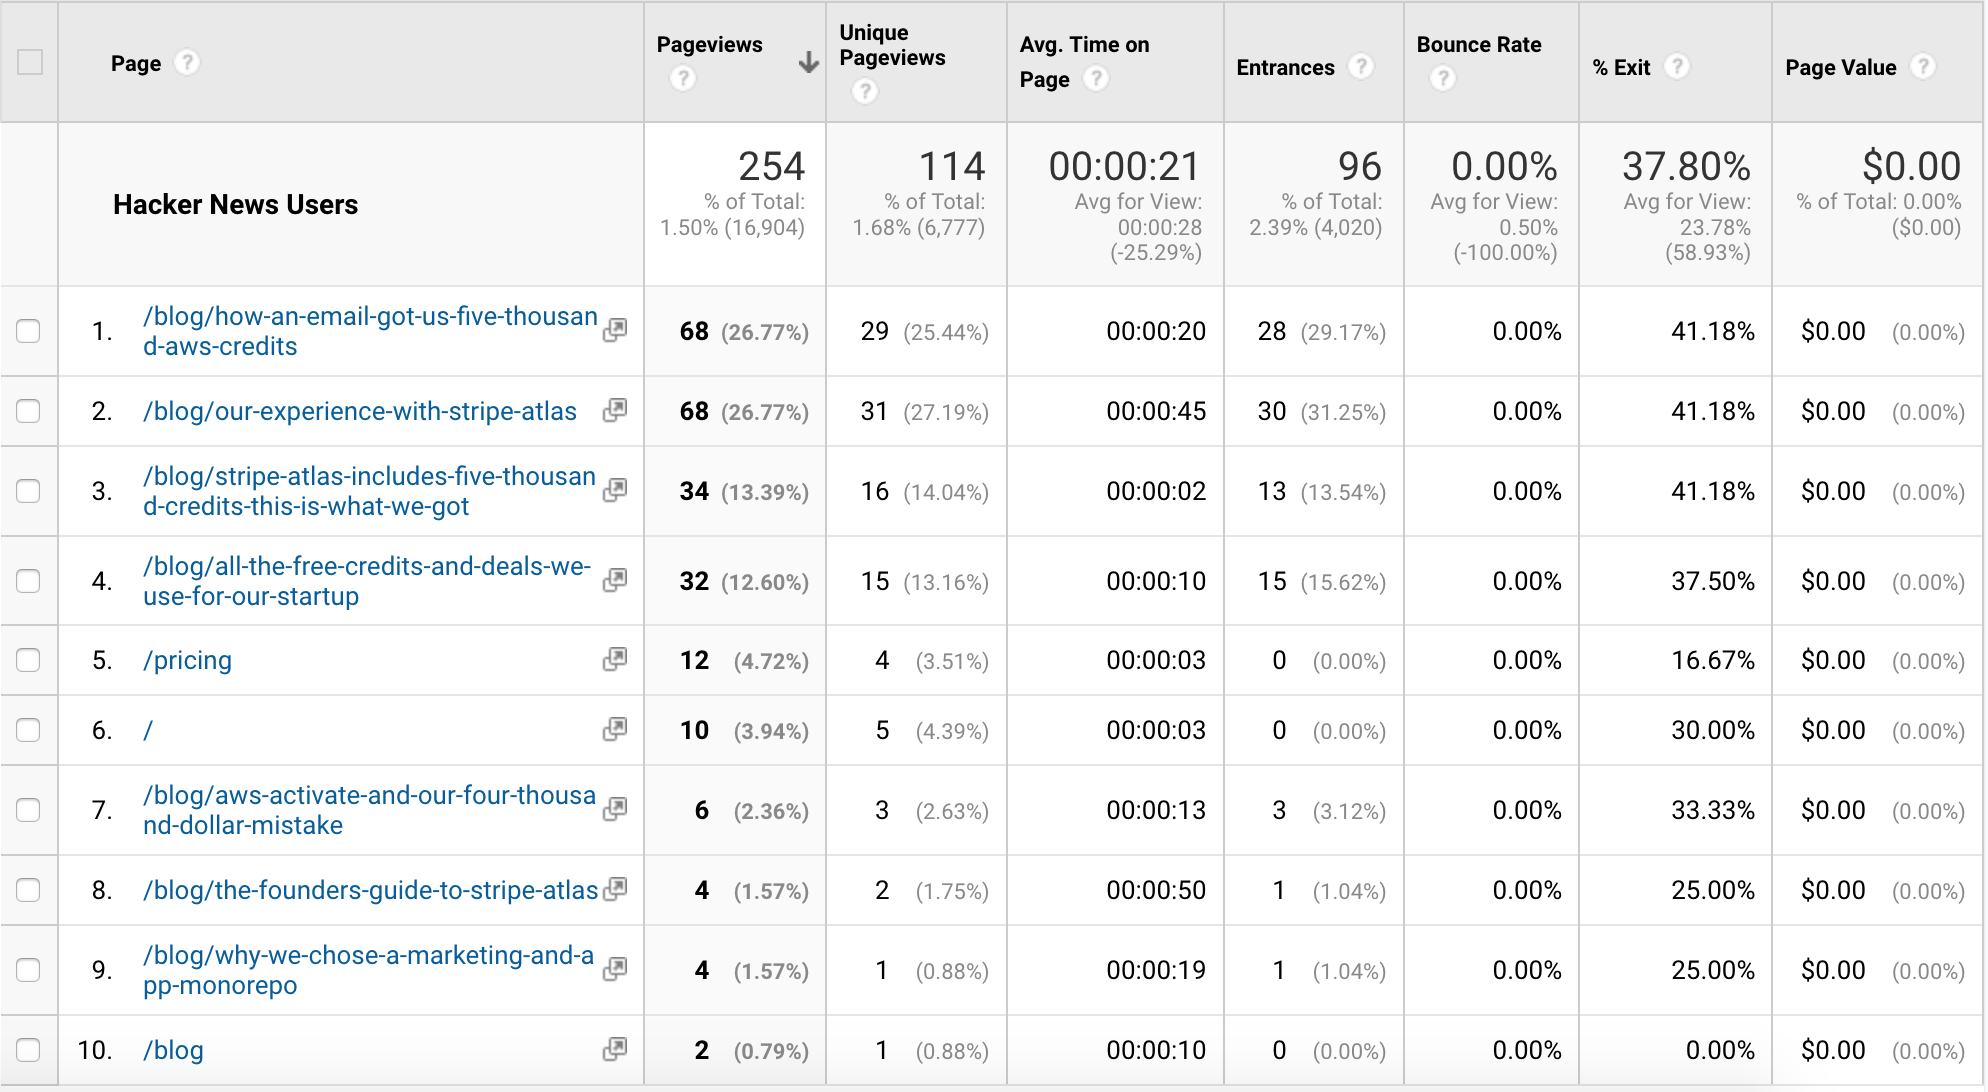Open help icon for Avg. Time on Page
Viewport: 1988px width, 1092px height.
[x=1097, y=78]
